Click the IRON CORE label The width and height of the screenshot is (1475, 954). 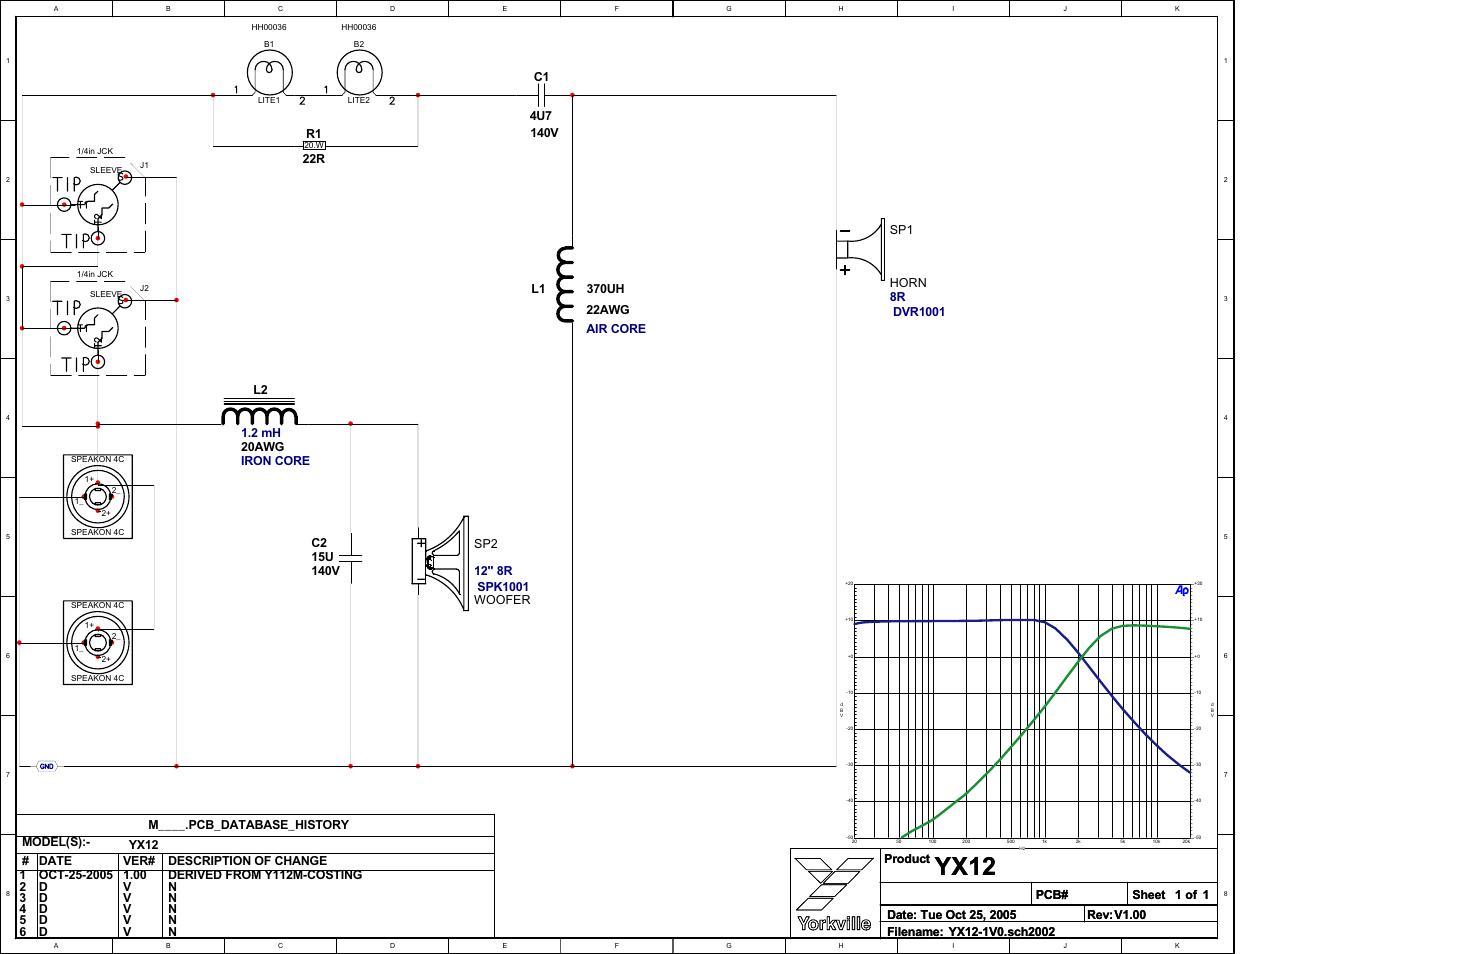click(x=275, y=461)
